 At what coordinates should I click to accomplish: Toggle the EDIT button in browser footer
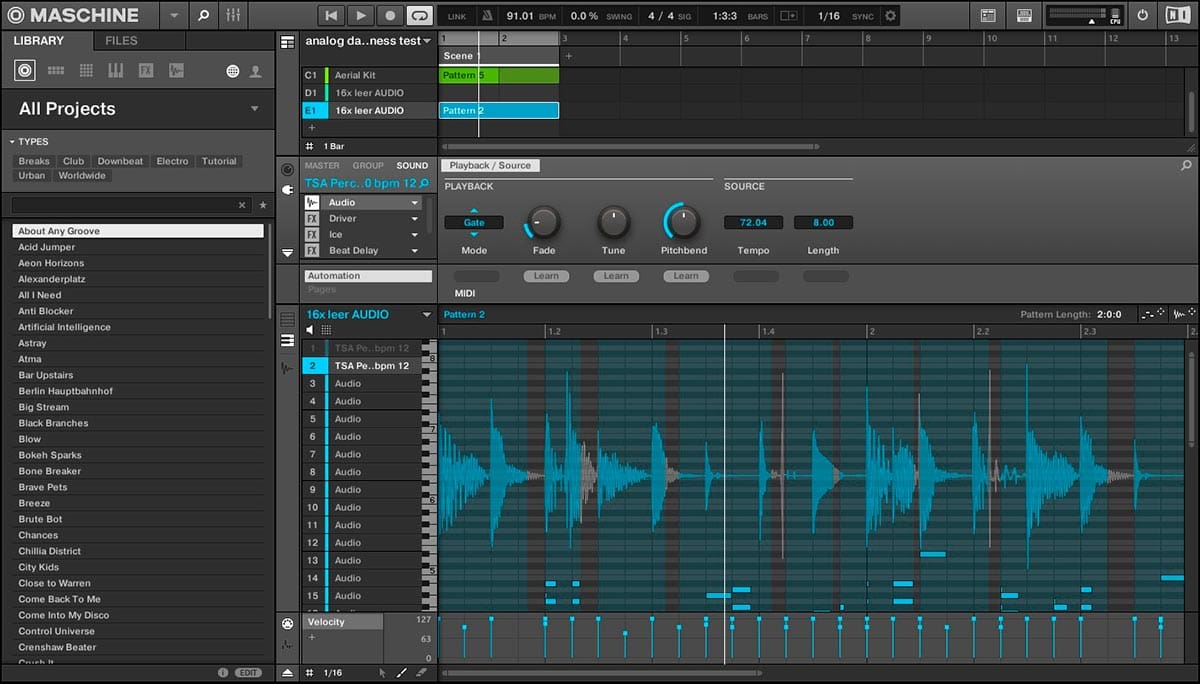(x=248, y=673)
